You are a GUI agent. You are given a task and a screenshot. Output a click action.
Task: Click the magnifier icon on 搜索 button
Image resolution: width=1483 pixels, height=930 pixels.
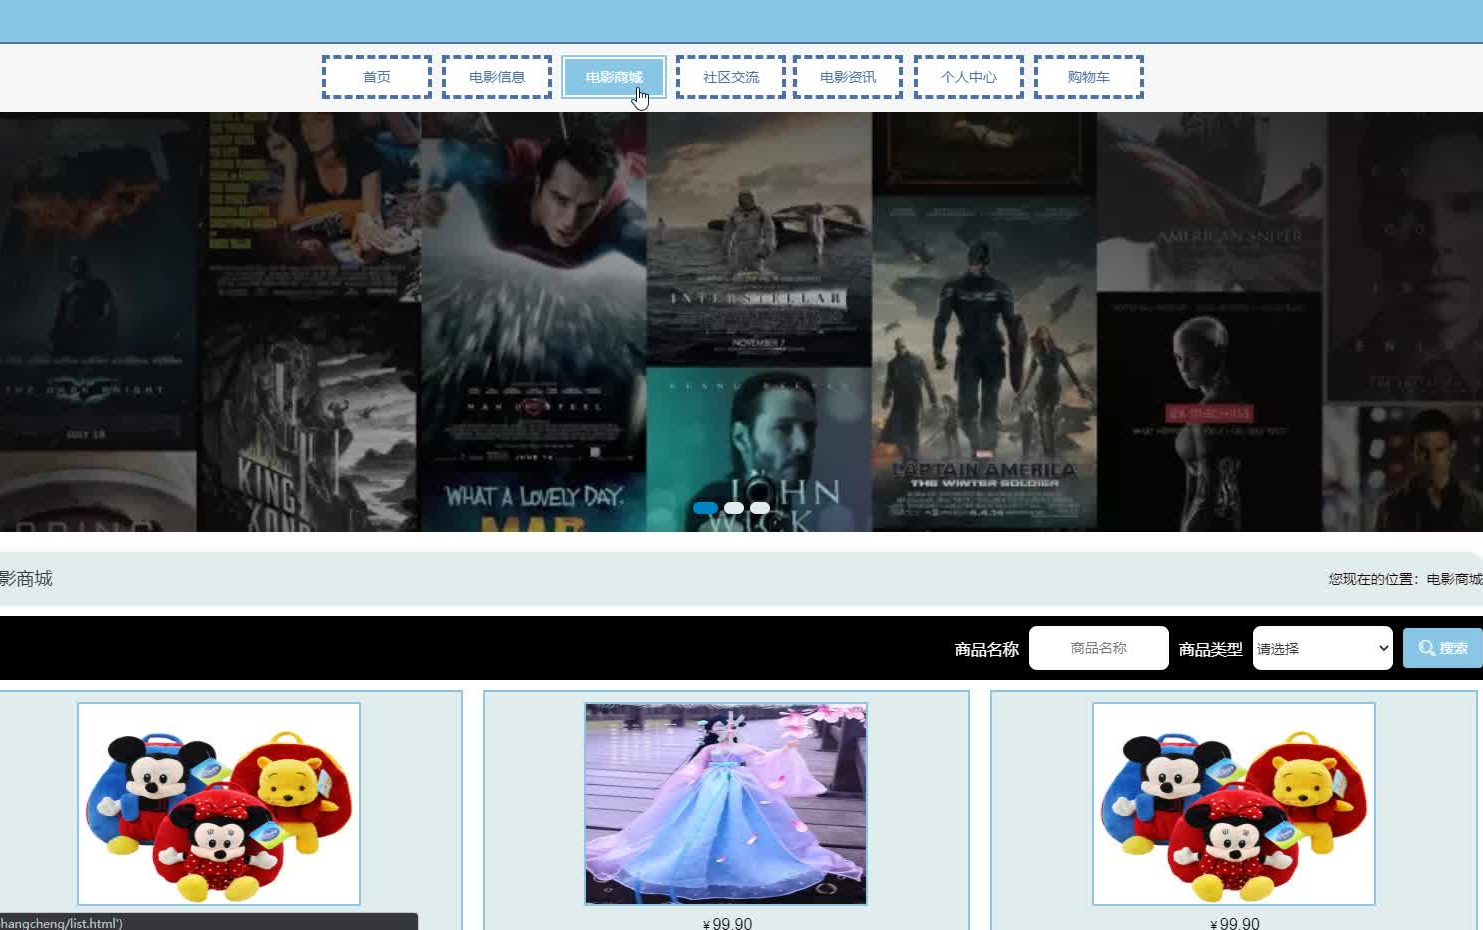tap(1427, 648)
